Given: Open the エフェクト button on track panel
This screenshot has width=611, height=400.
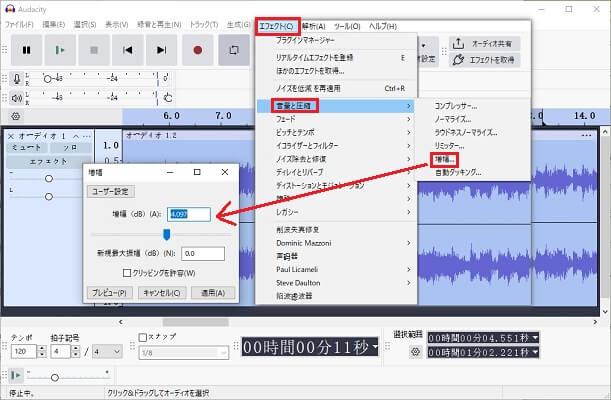Looking at the screenshot, I should click(x=49, y=162).
